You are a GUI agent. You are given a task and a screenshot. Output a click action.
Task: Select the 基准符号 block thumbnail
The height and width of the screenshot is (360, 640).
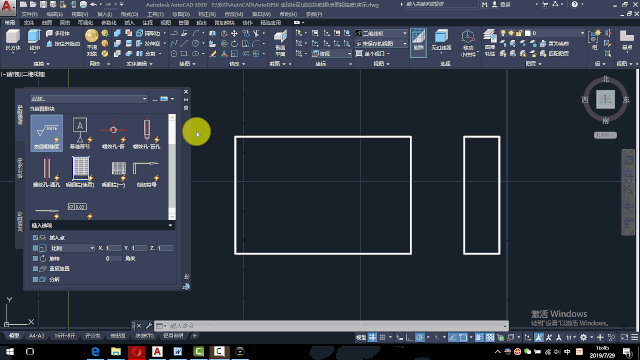point(80,133)
